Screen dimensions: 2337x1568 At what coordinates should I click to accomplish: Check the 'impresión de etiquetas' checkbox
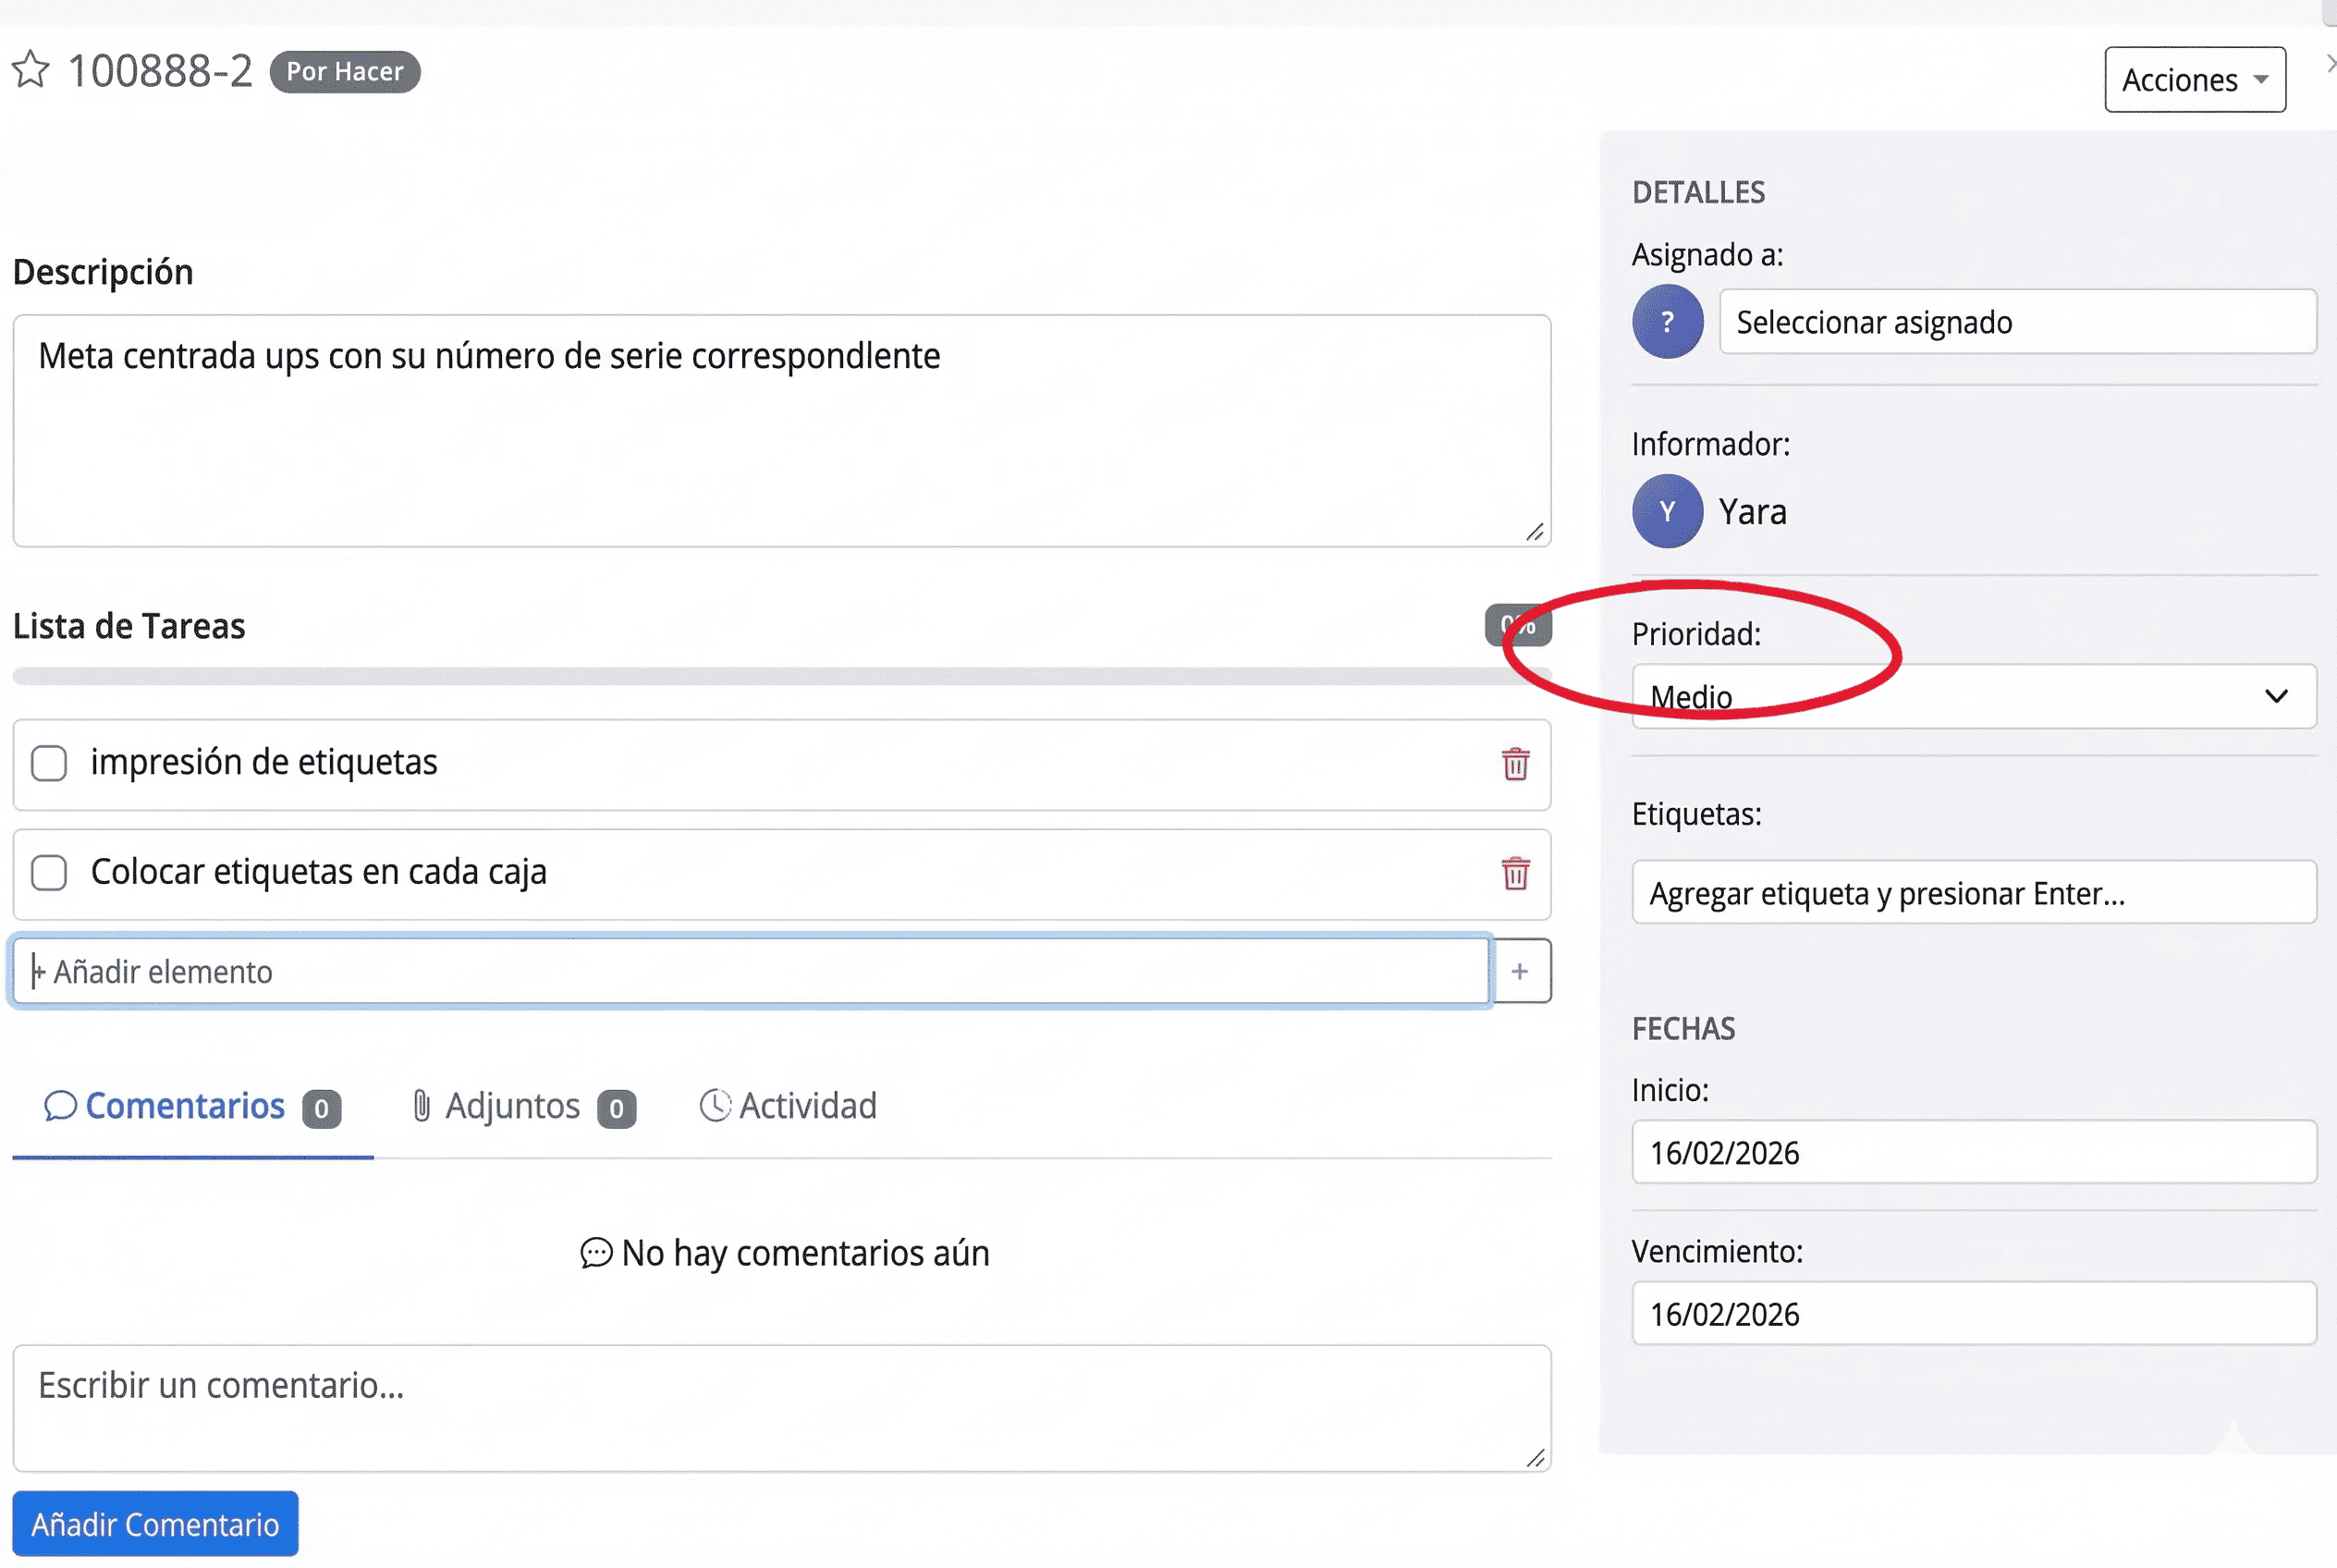tap(49, 763)
